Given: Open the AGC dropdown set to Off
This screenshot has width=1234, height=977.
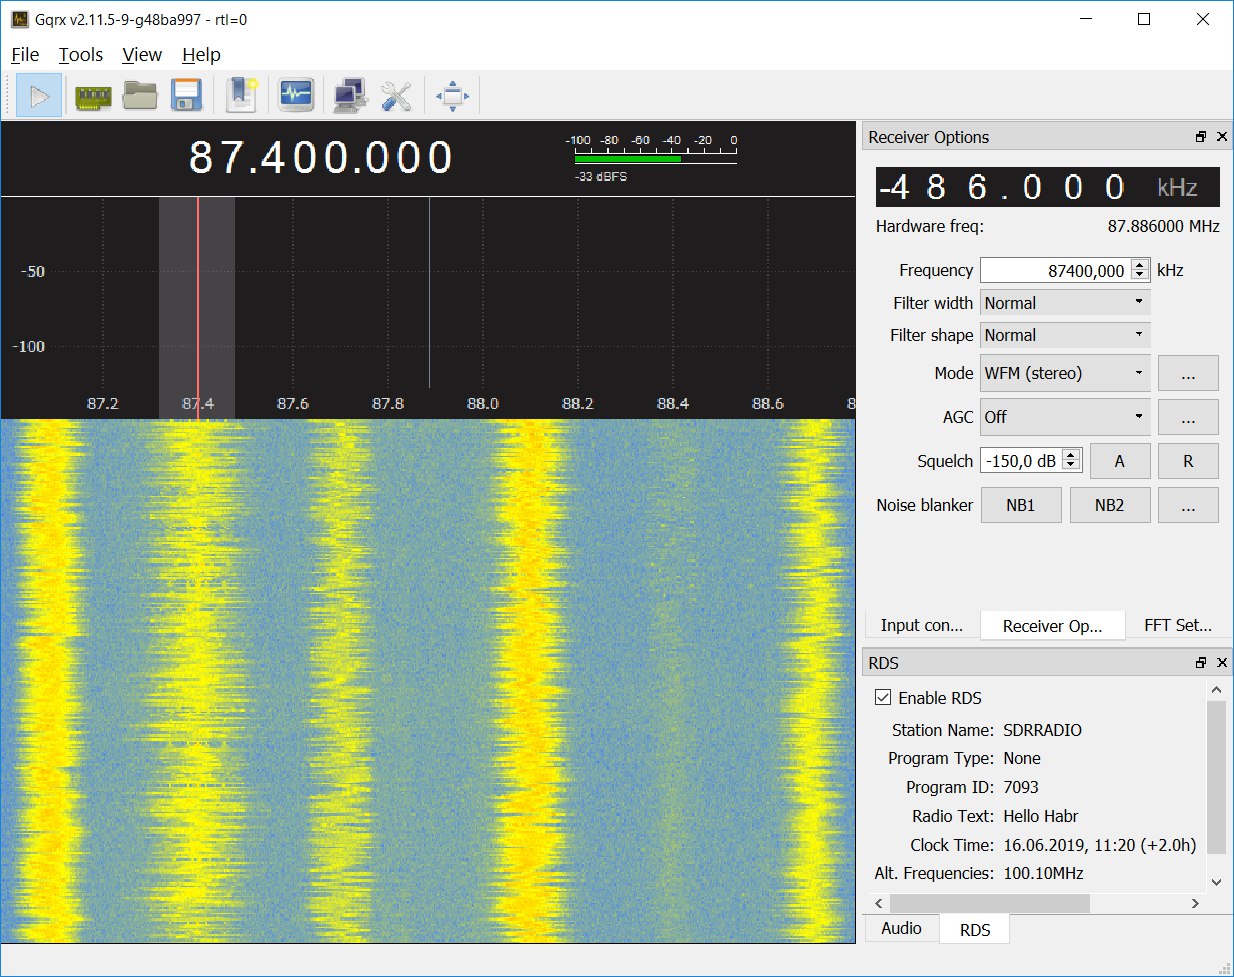Looking at the screenshot, I should click(x=1065, y=417).
